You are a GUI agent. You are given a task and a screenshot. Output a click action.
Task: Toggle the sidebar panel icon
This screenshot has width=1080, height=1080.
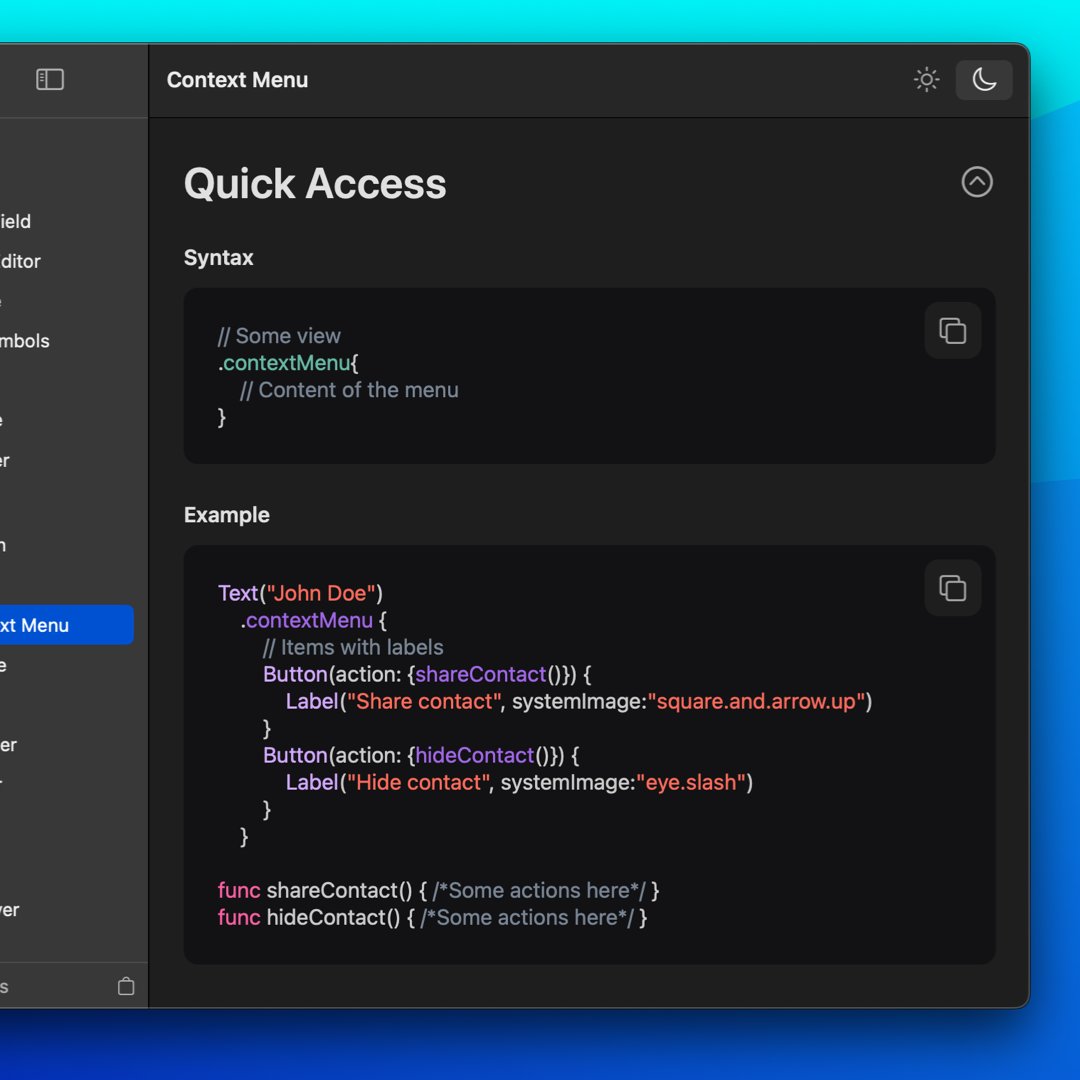tap(50, 79)
